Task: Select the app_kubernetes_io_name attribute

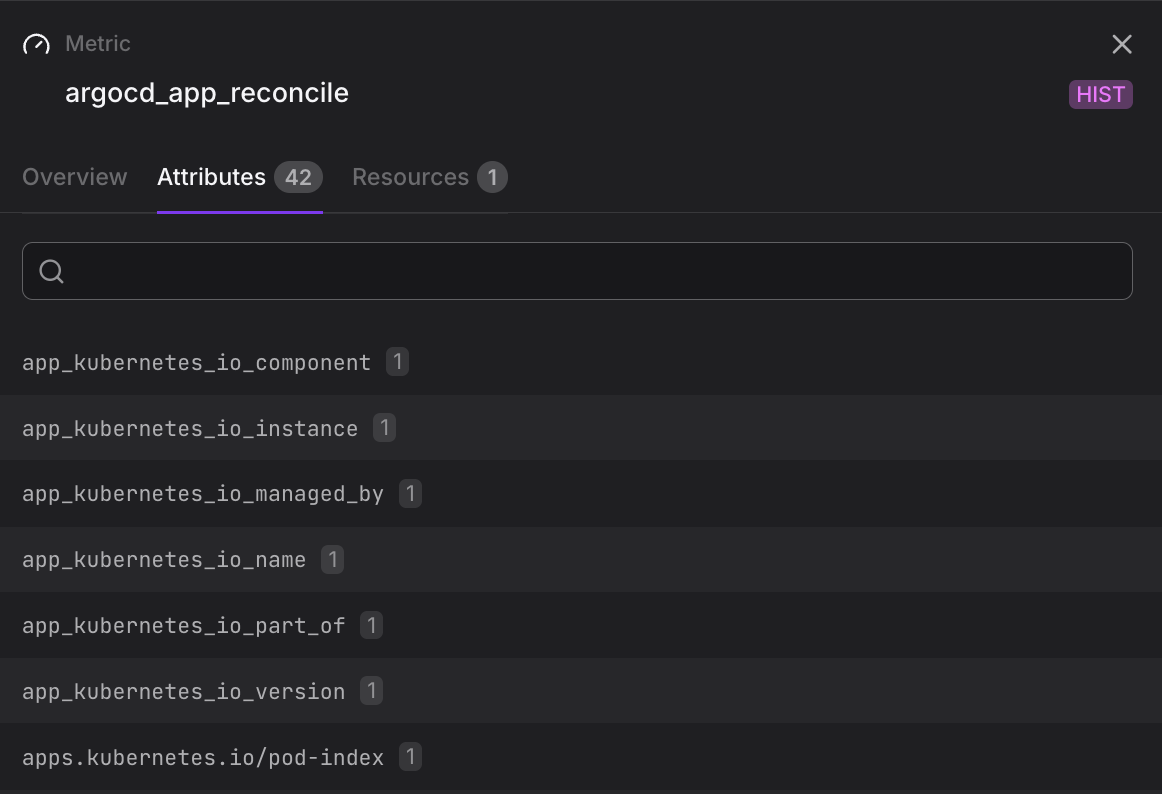Action: (x=163, y=559)
